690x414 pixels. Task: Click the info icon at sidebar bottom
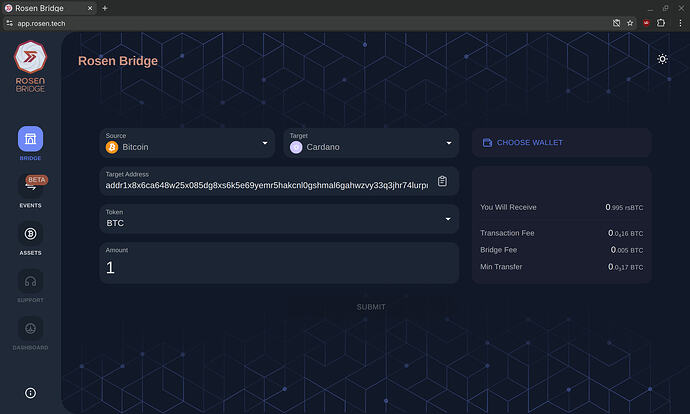30,393
